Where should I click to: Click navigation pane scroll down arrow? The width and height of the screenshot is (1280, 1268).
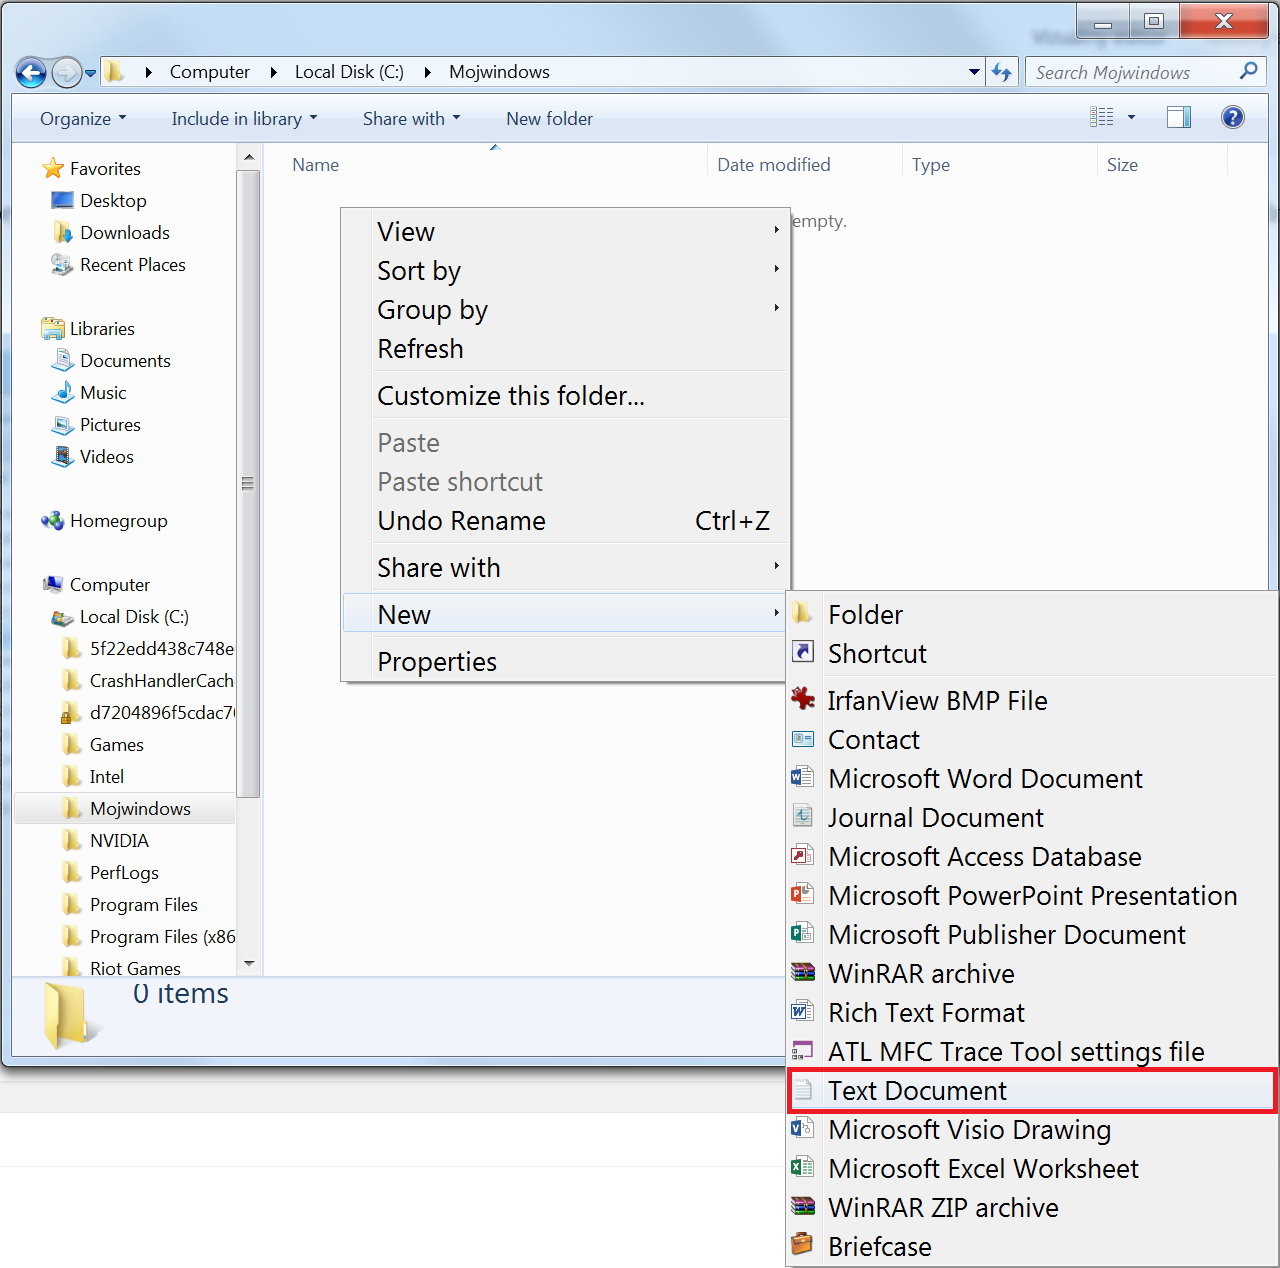(x=249, y=964)
